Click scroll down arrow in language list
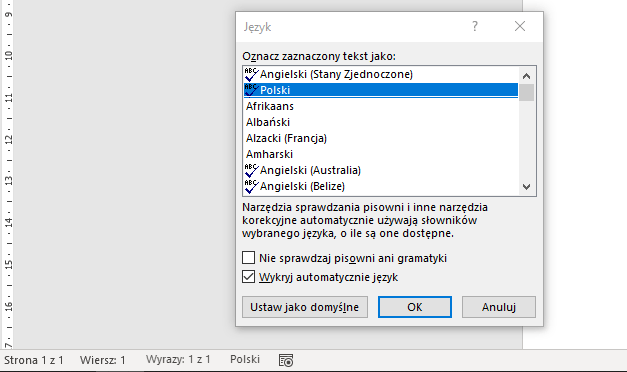The width and height of the screenshot is (627, 372). click(526, 186)
